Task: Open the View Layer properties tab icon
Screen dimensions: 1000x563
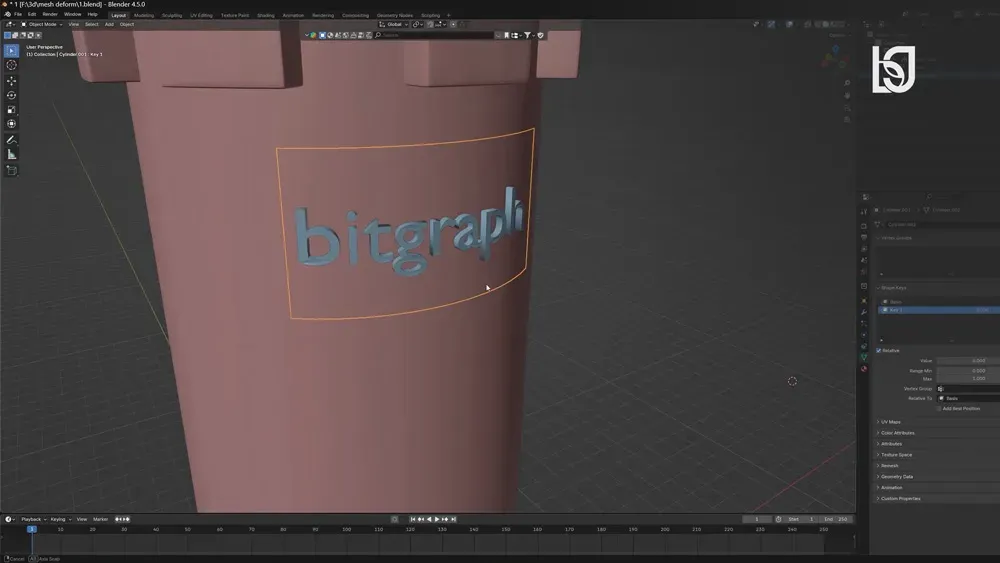Action: click(x=864, y=249)
